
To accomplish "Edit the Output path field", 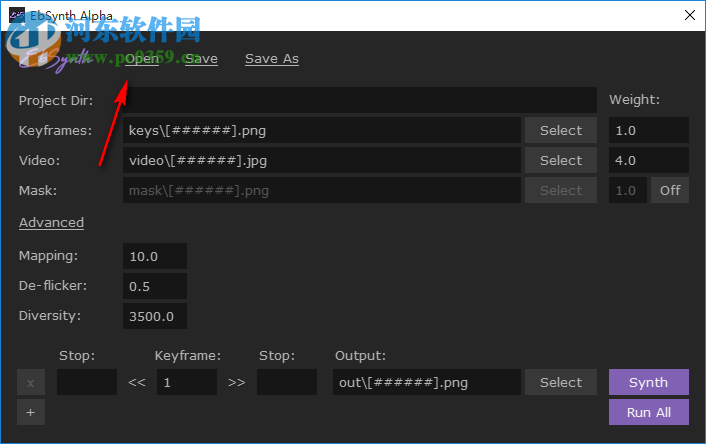I will click(427, 382).
